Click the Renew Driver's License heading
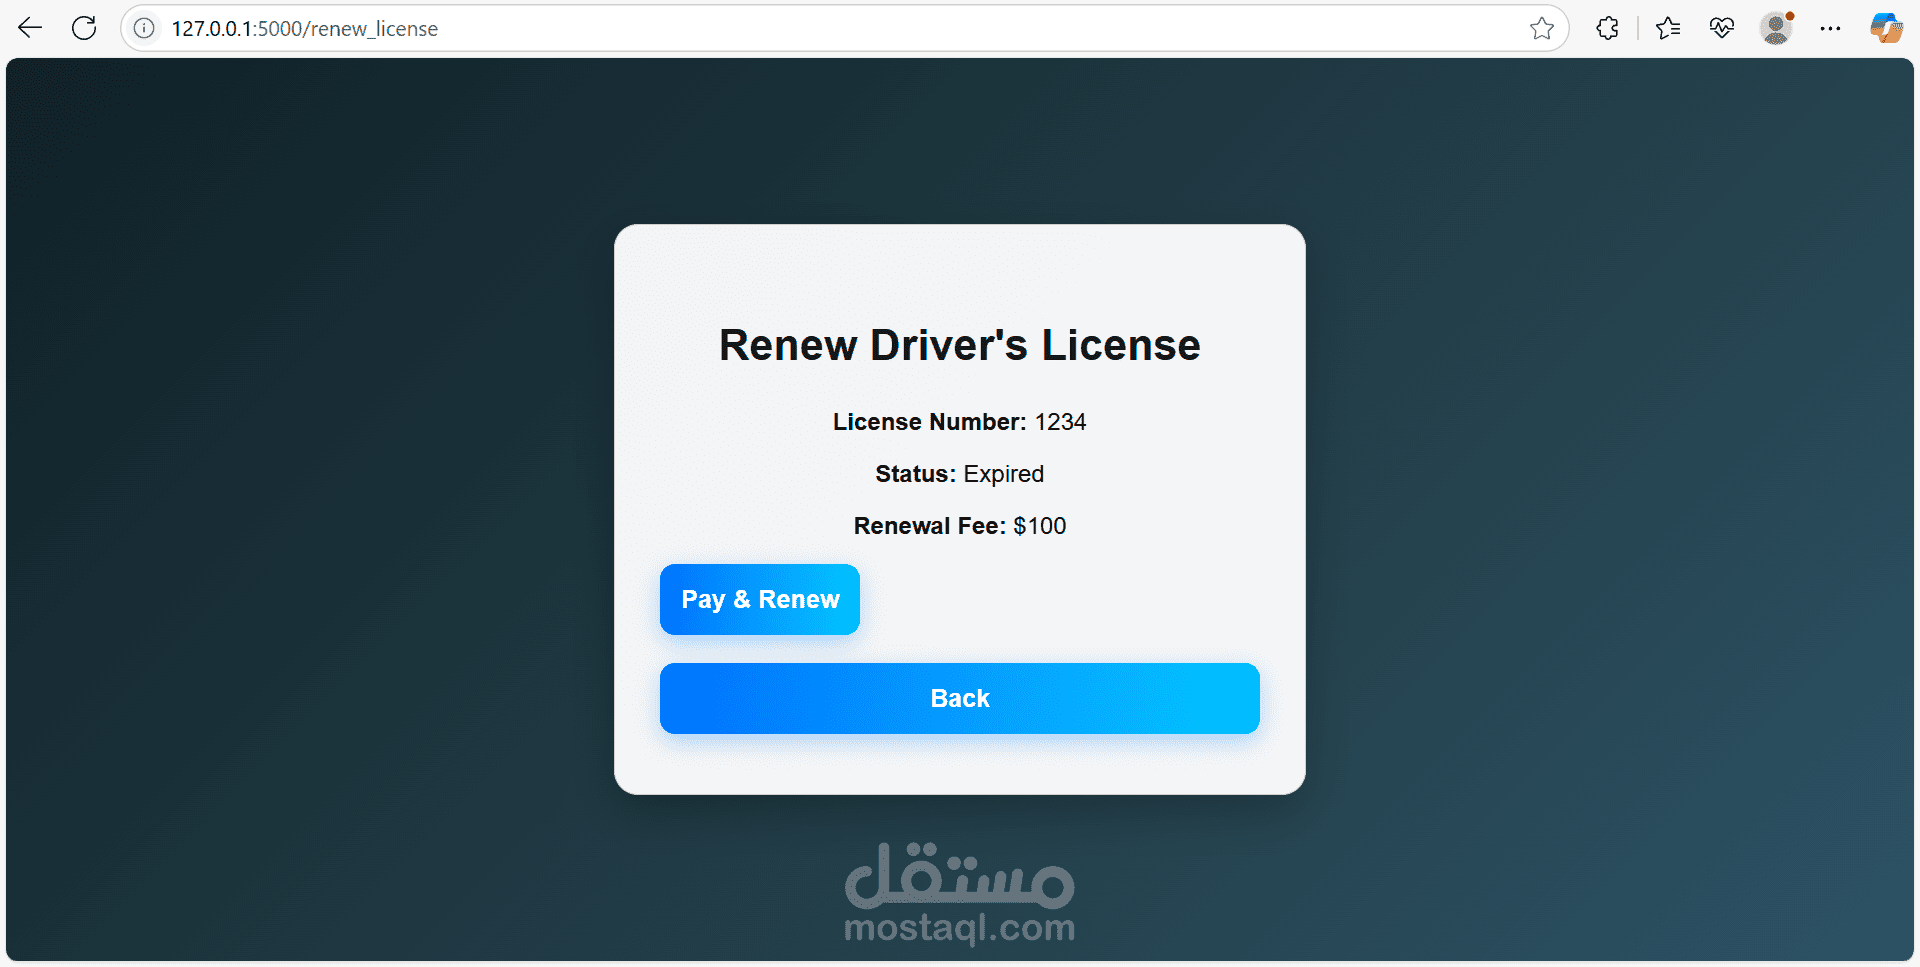This screenshot has width=1920, height=967. 960,345
